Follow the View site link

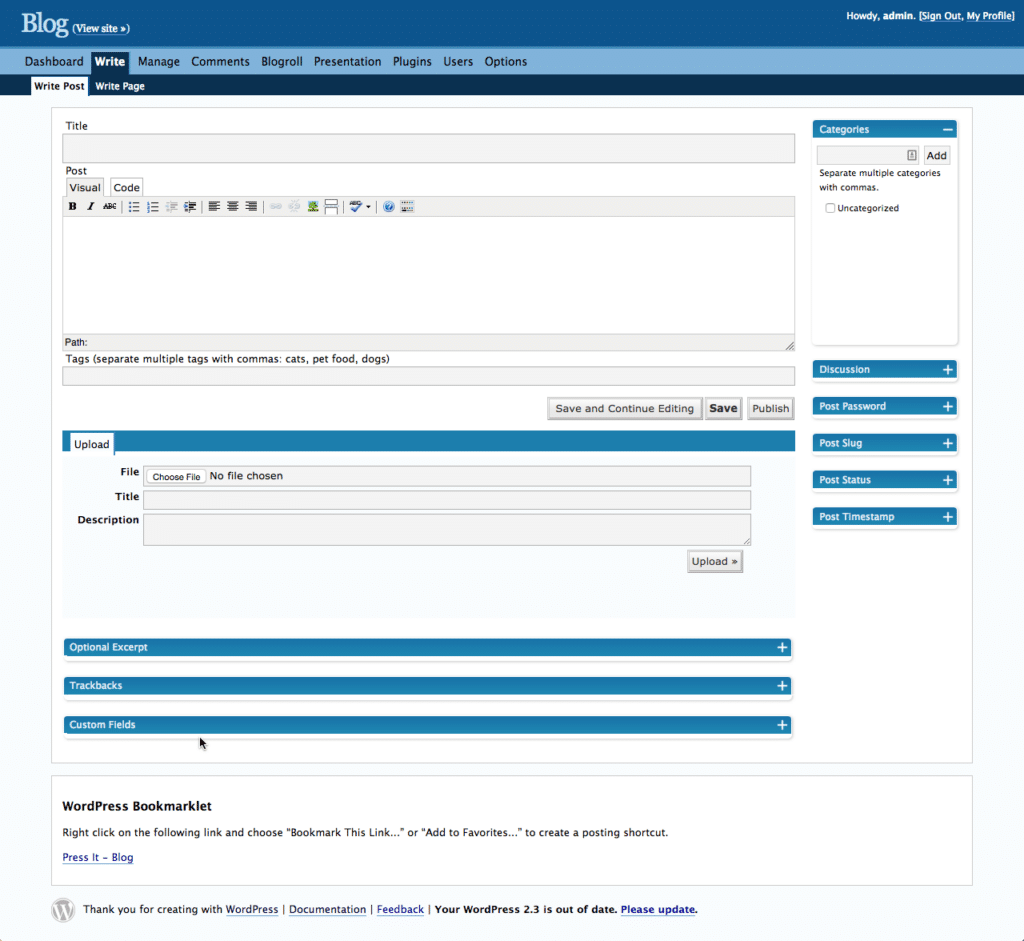pyautogui.click(x=101, y=29)
